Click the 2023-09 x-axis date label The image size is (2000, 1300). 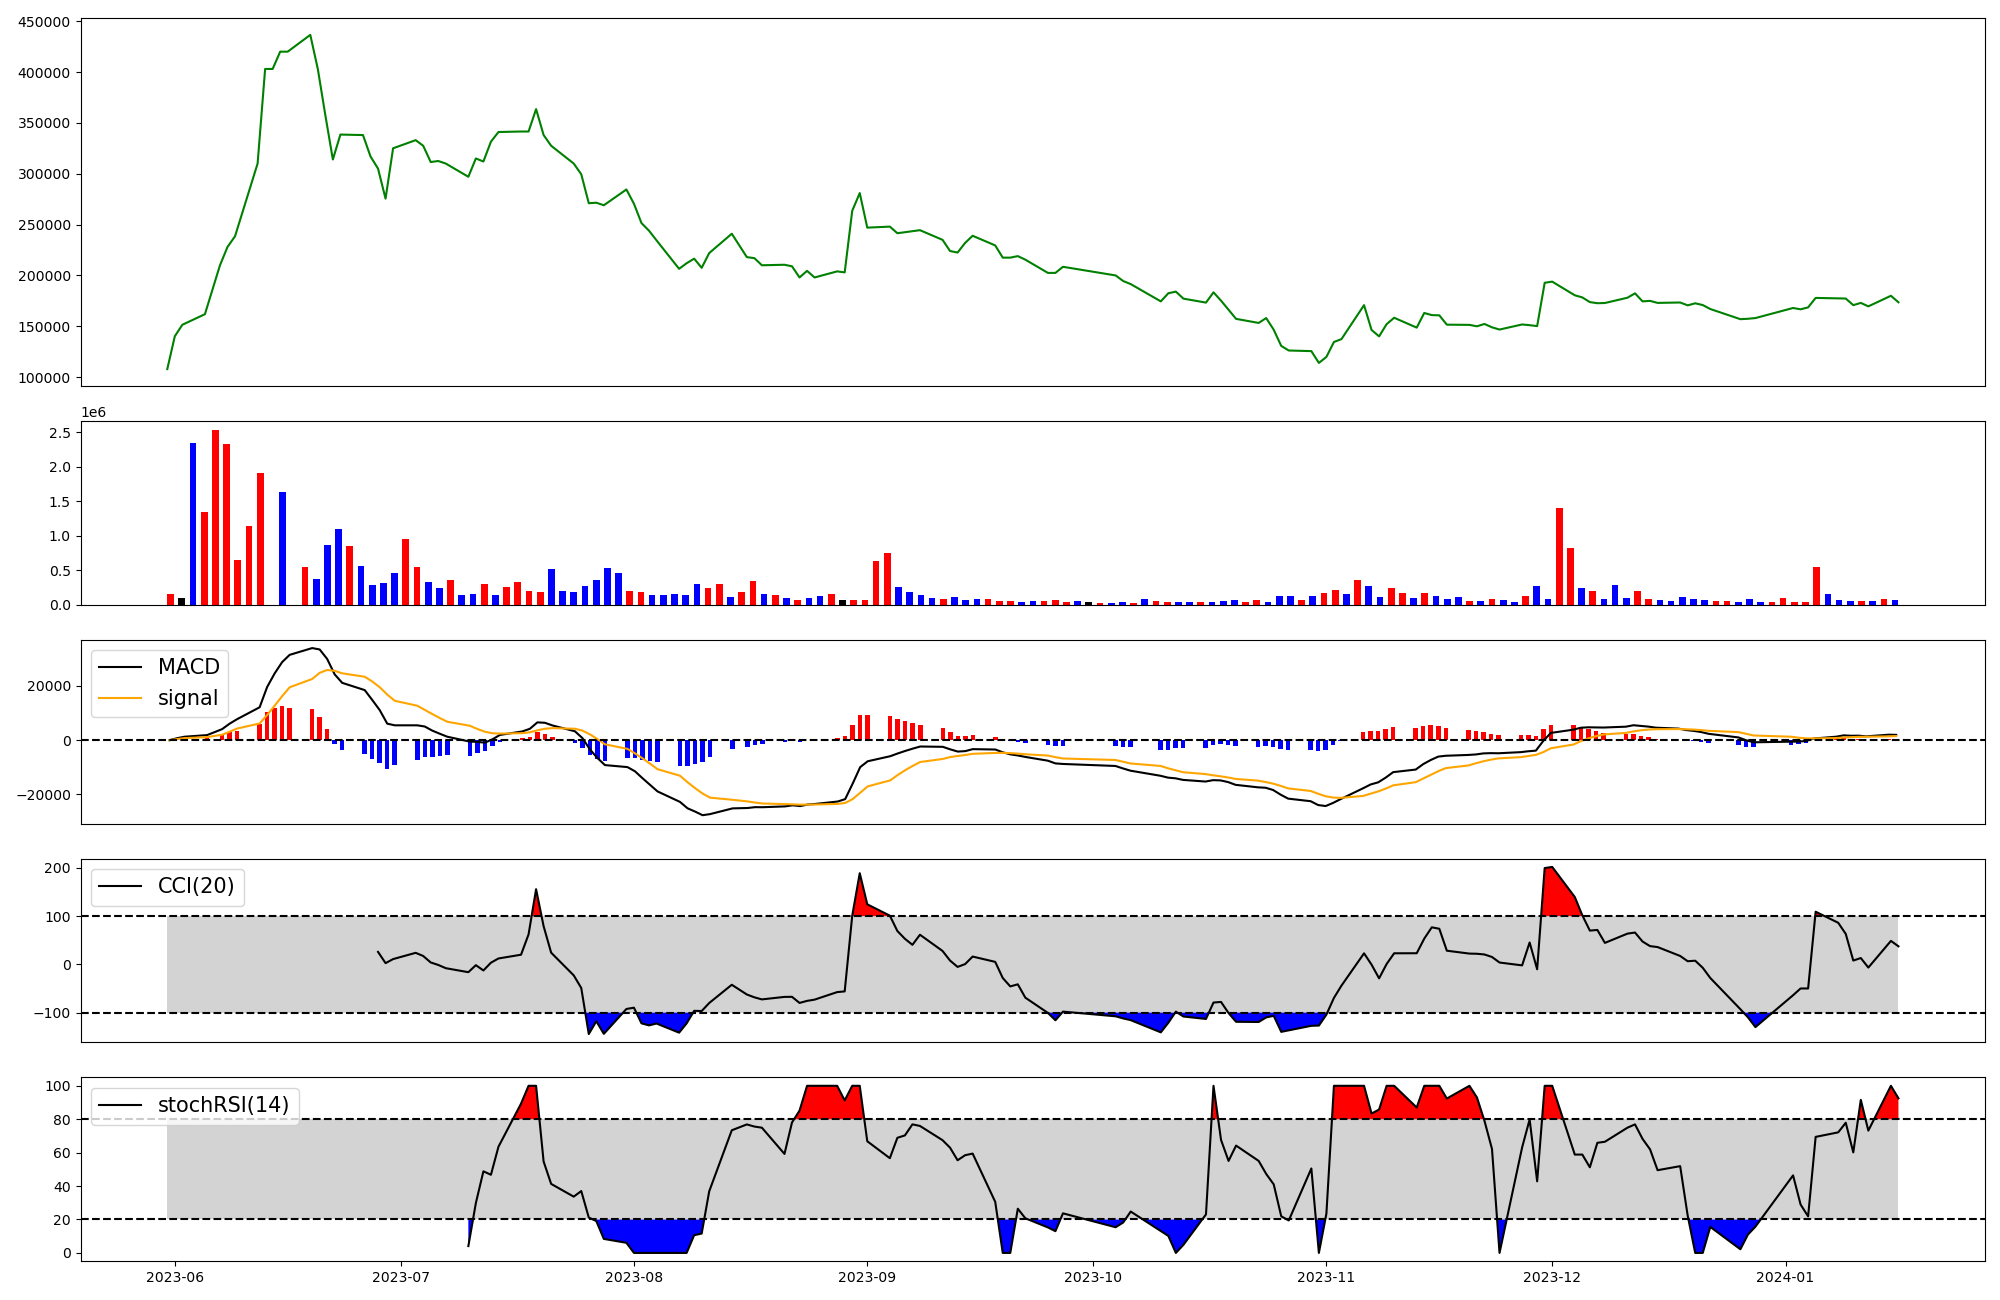(x=867, y=1277)
